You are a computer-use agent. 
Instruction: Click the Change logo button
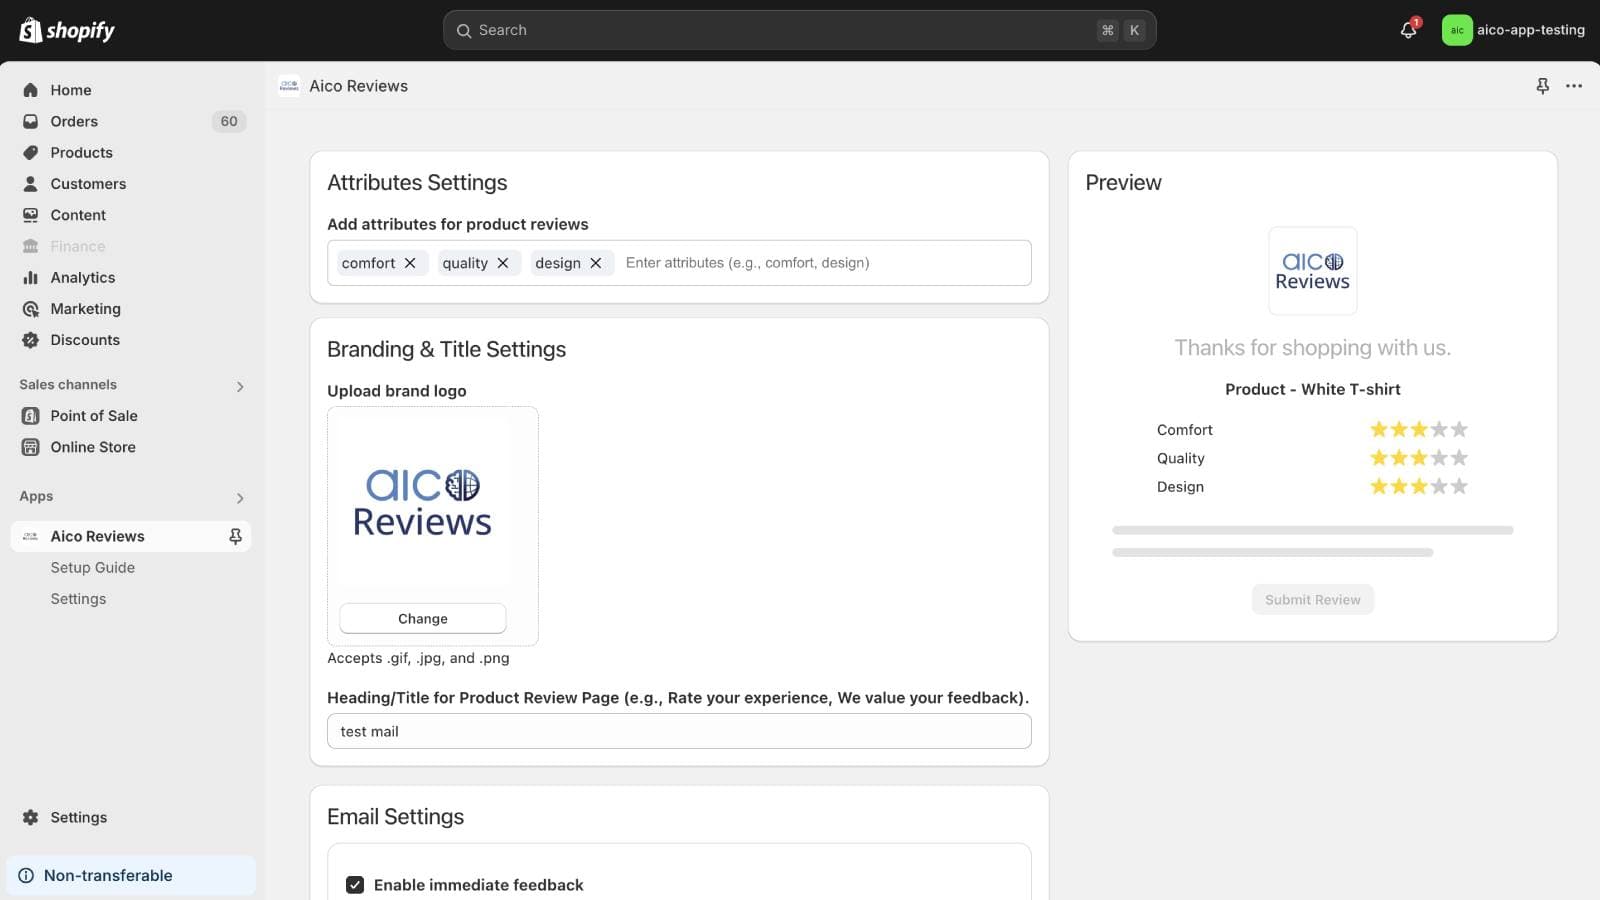tap(422, 619)
